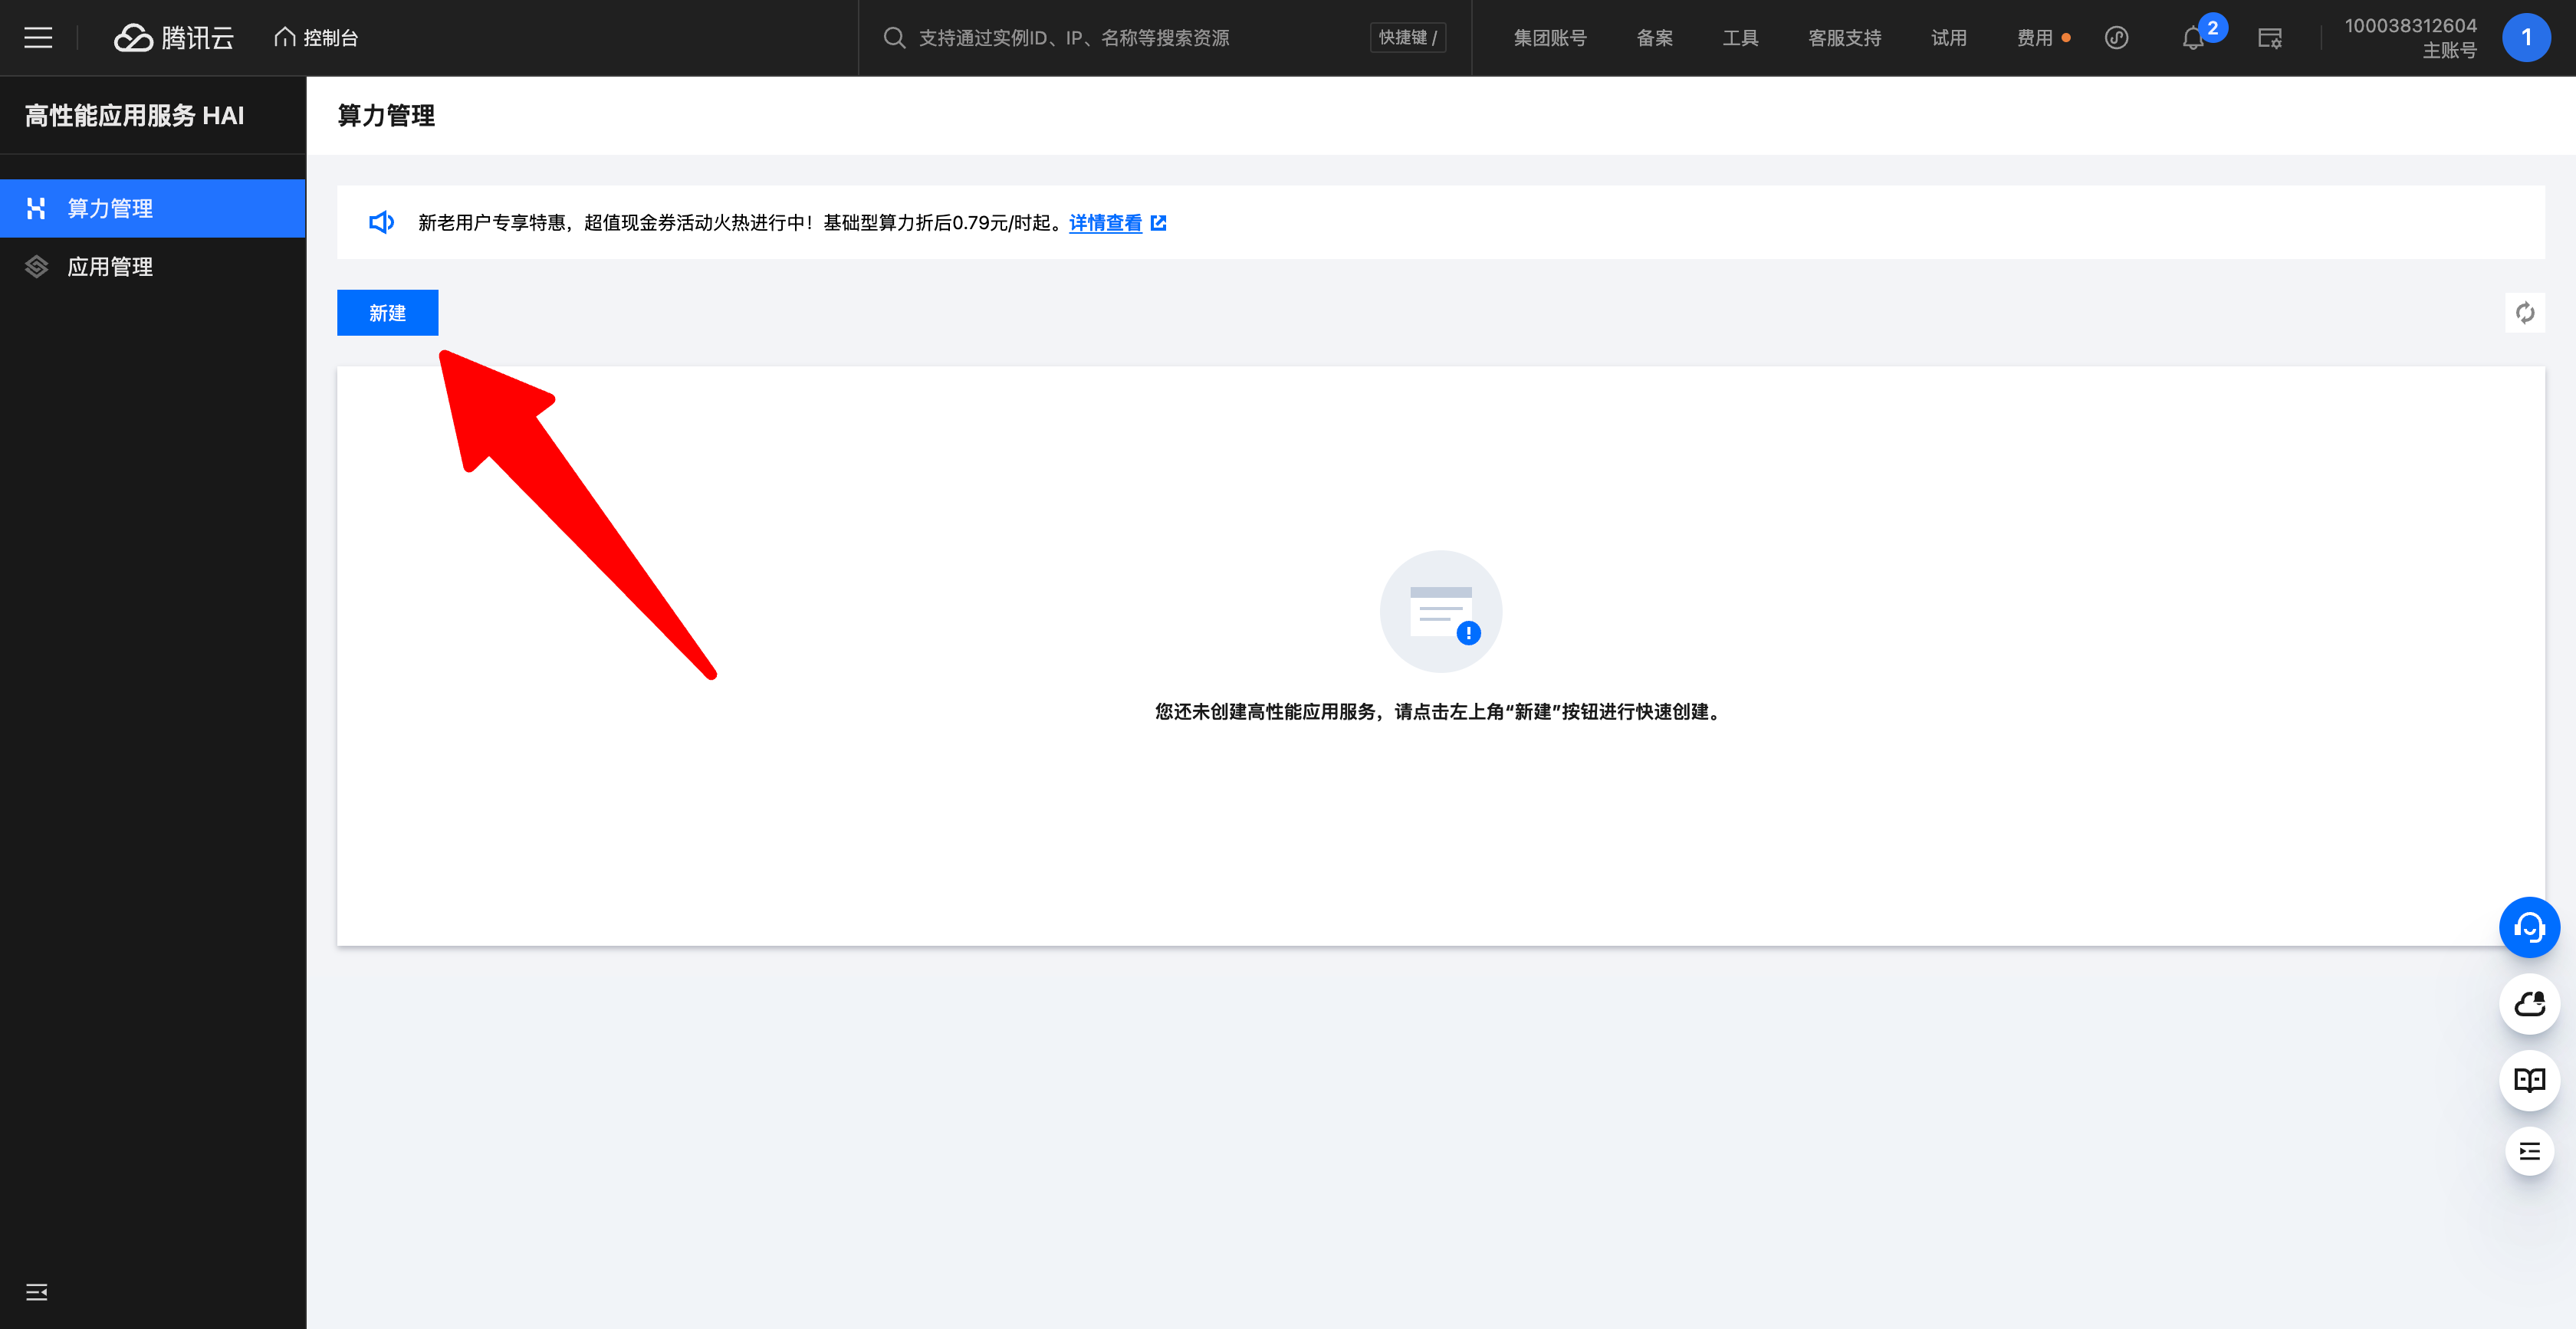Click the Tencent Cloud logo
The height and width of the screenshot is (1329, 2576).
point(174,38)
